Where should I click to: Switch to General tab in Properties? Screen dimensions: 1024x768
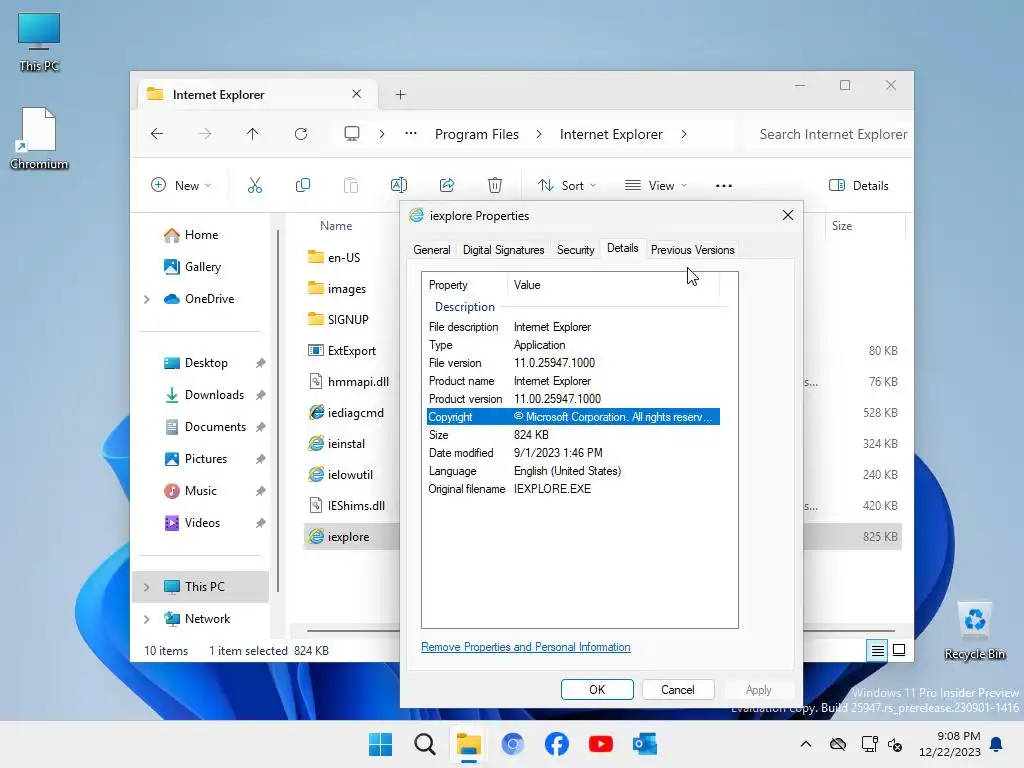click(432, 249)
